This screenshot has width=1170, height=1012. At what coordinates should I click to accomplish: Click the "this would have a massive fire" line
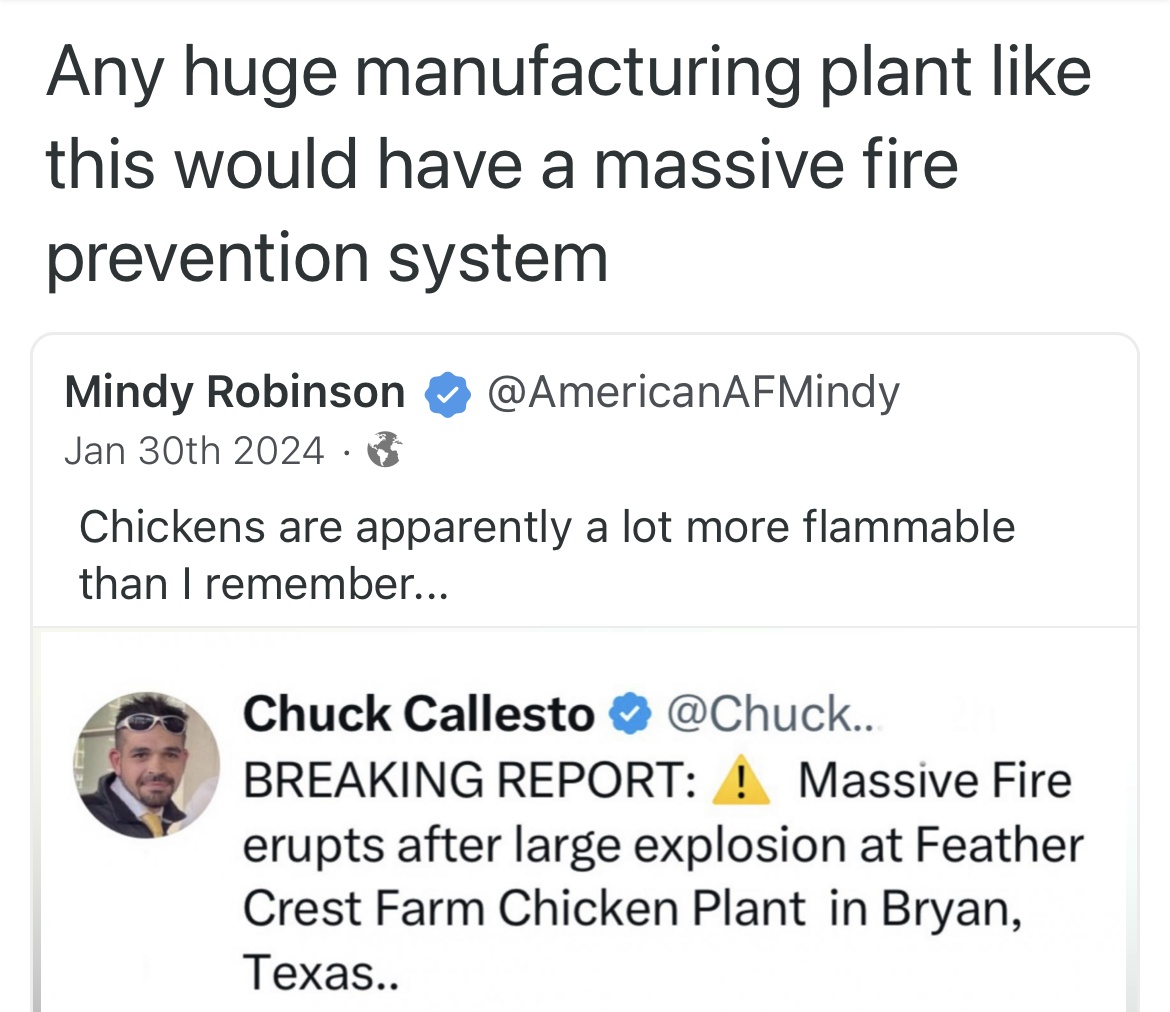(x=502, y=164)
